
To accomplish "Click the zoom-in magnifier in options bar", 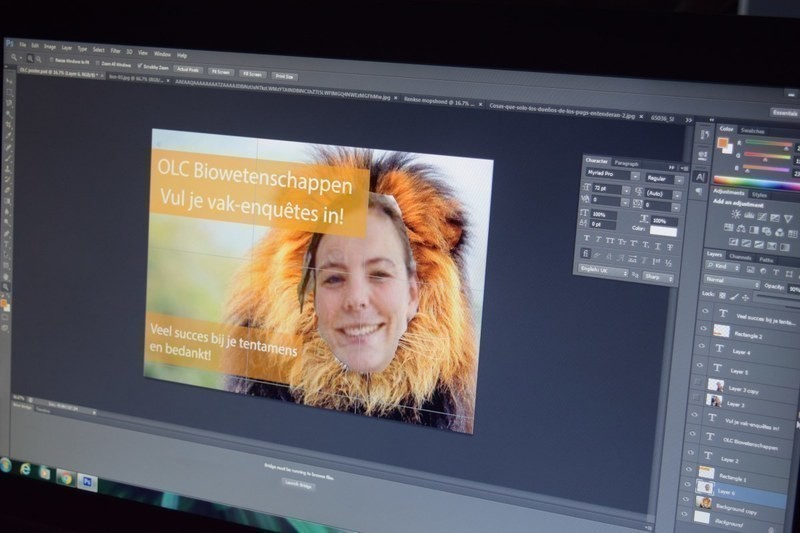I will 30,59.
